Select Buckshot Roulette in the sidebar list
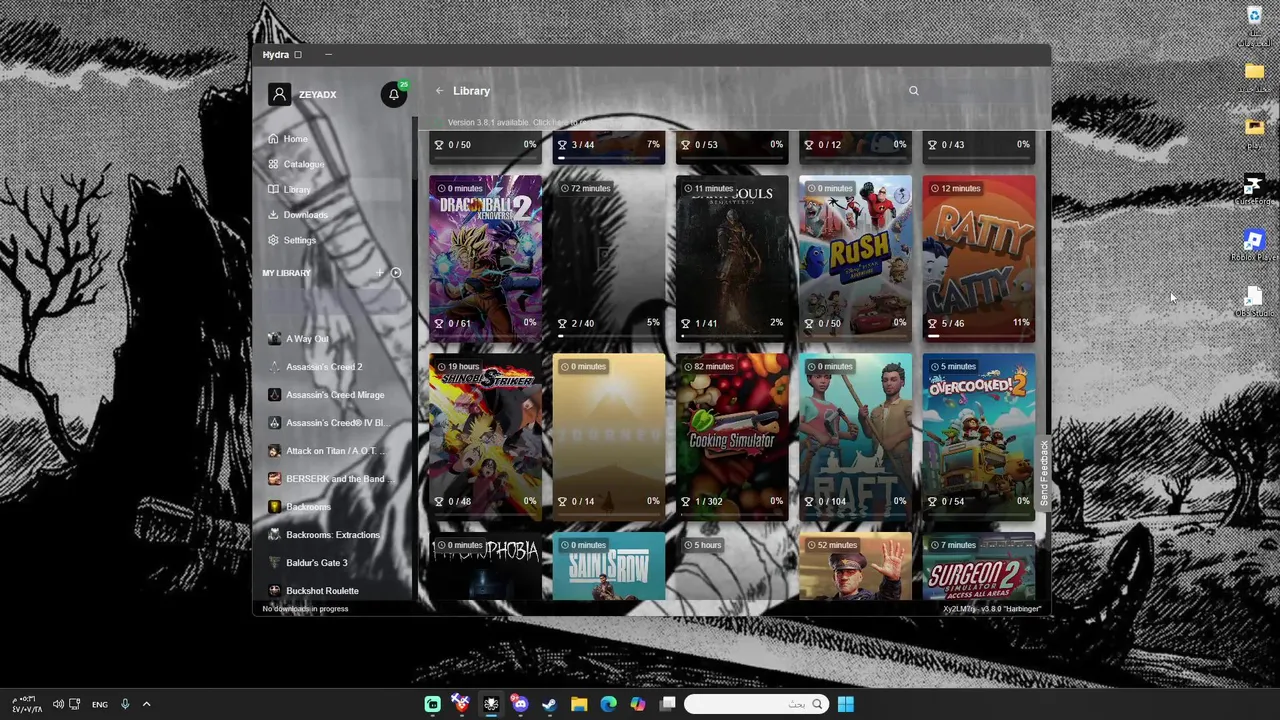Screen dimensions: 1280x720 pyautogui.click(x=333, y=590)
